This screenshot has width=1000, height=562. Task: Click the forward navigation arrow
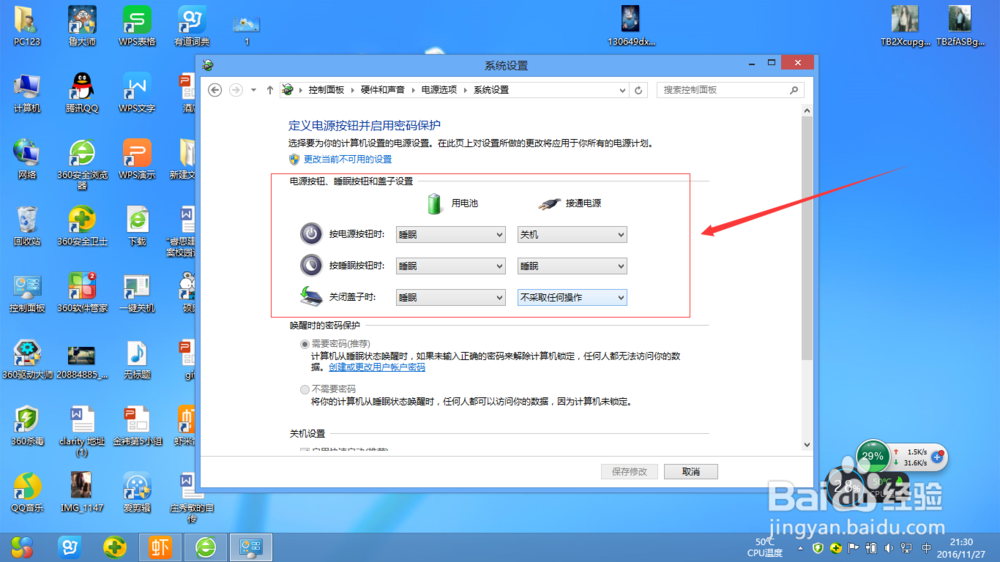point(236,90)
